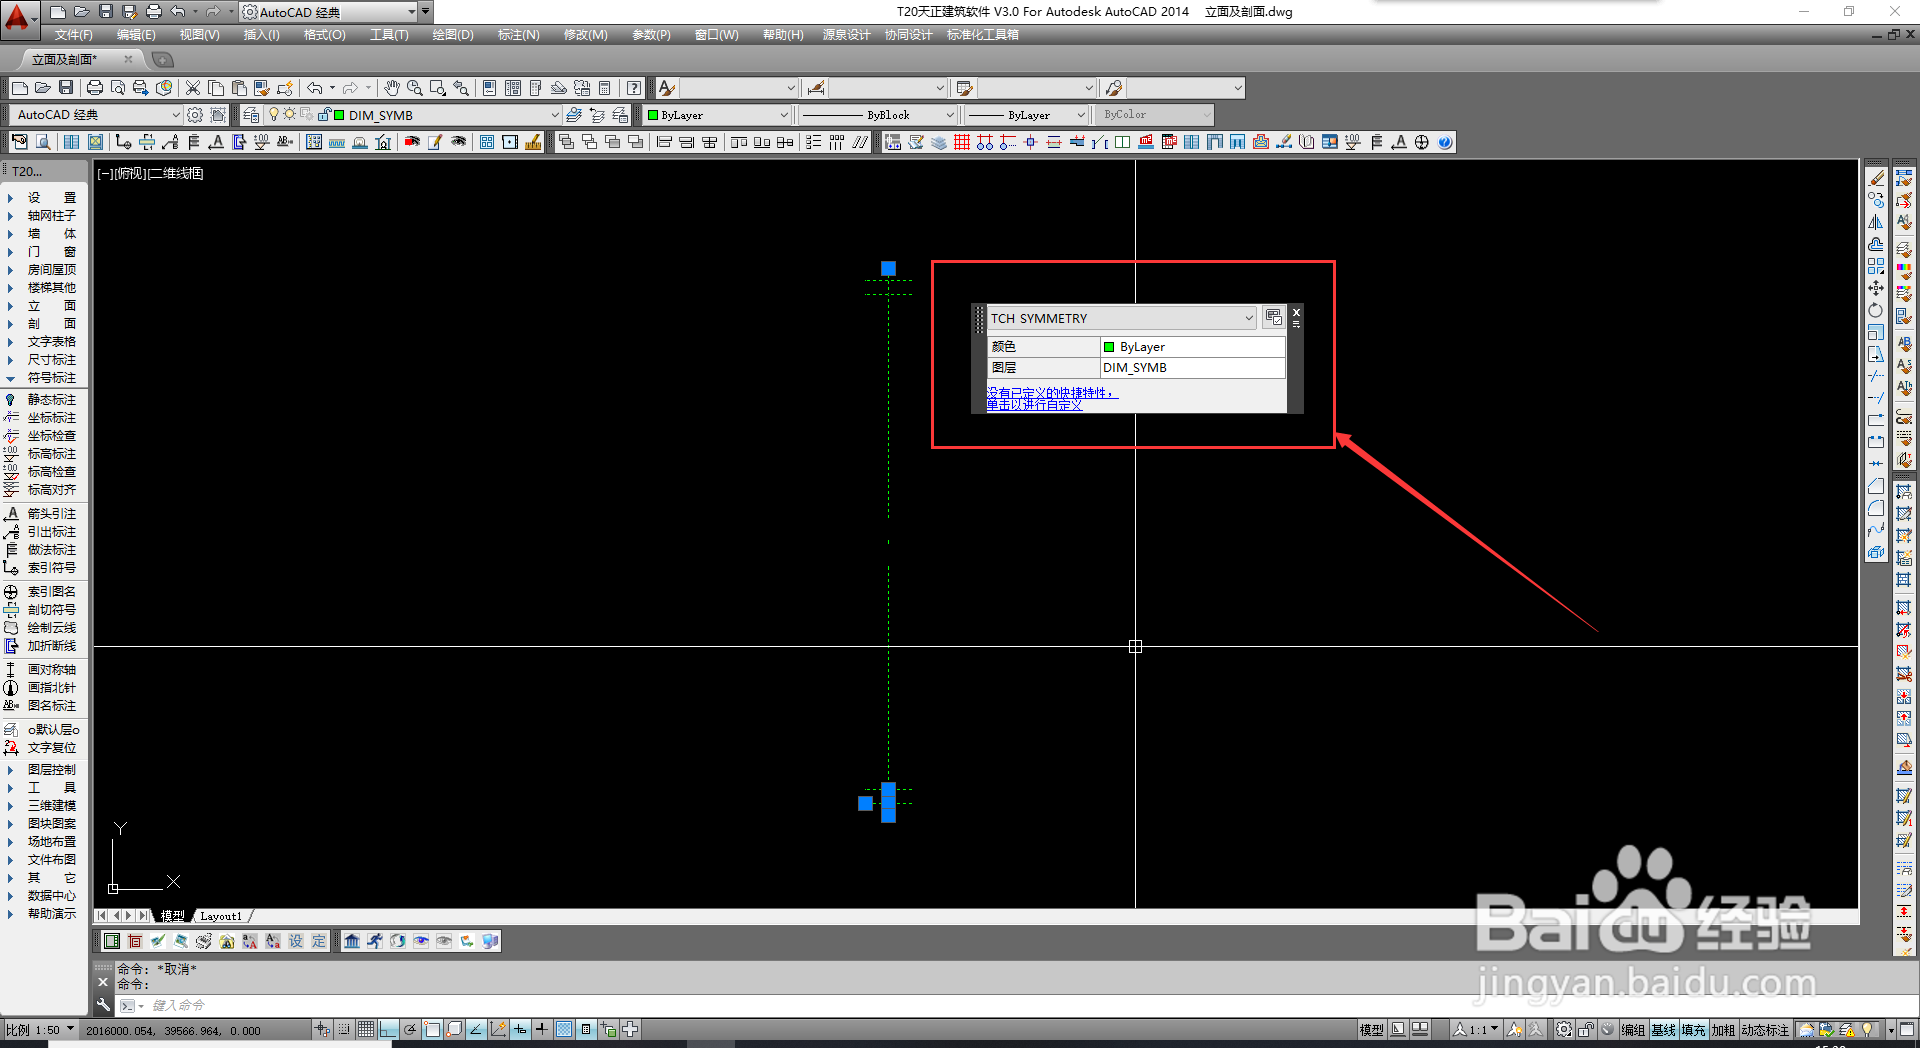The height and width of the screenshot is (1048, 1920).
Task: Toggle Ortho mode in status bar
Action: [x=388, y=1029]
